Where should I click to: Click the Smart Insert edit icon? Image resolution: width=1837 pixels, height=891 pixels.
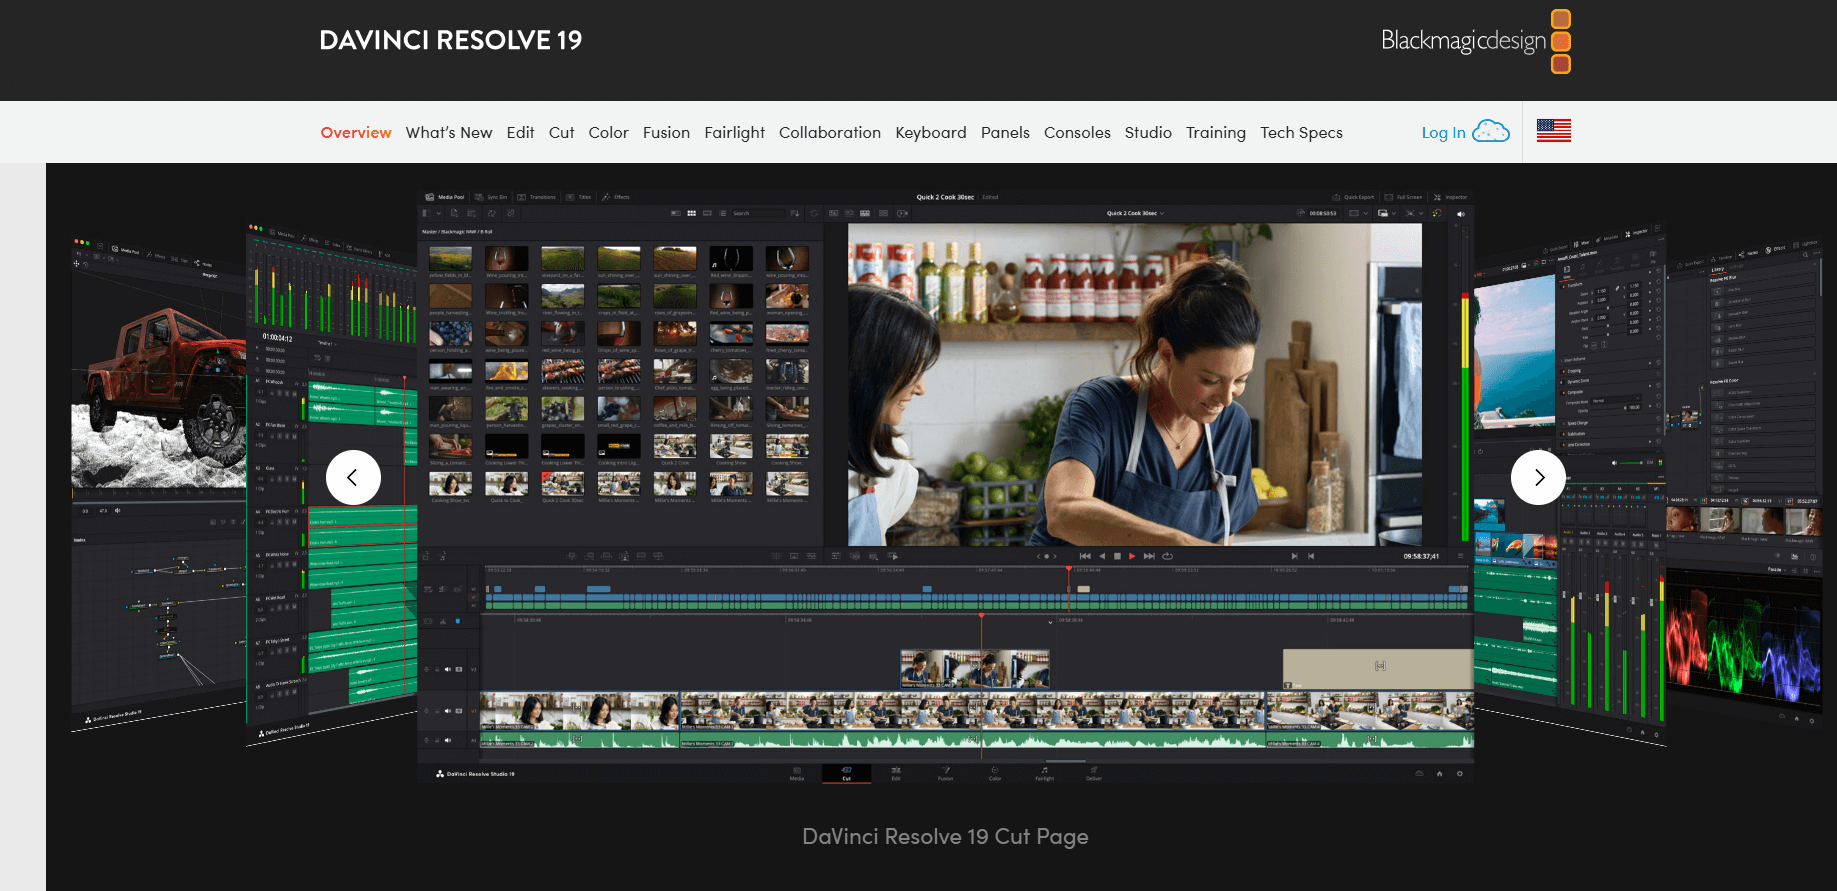[x=572, y=556]
